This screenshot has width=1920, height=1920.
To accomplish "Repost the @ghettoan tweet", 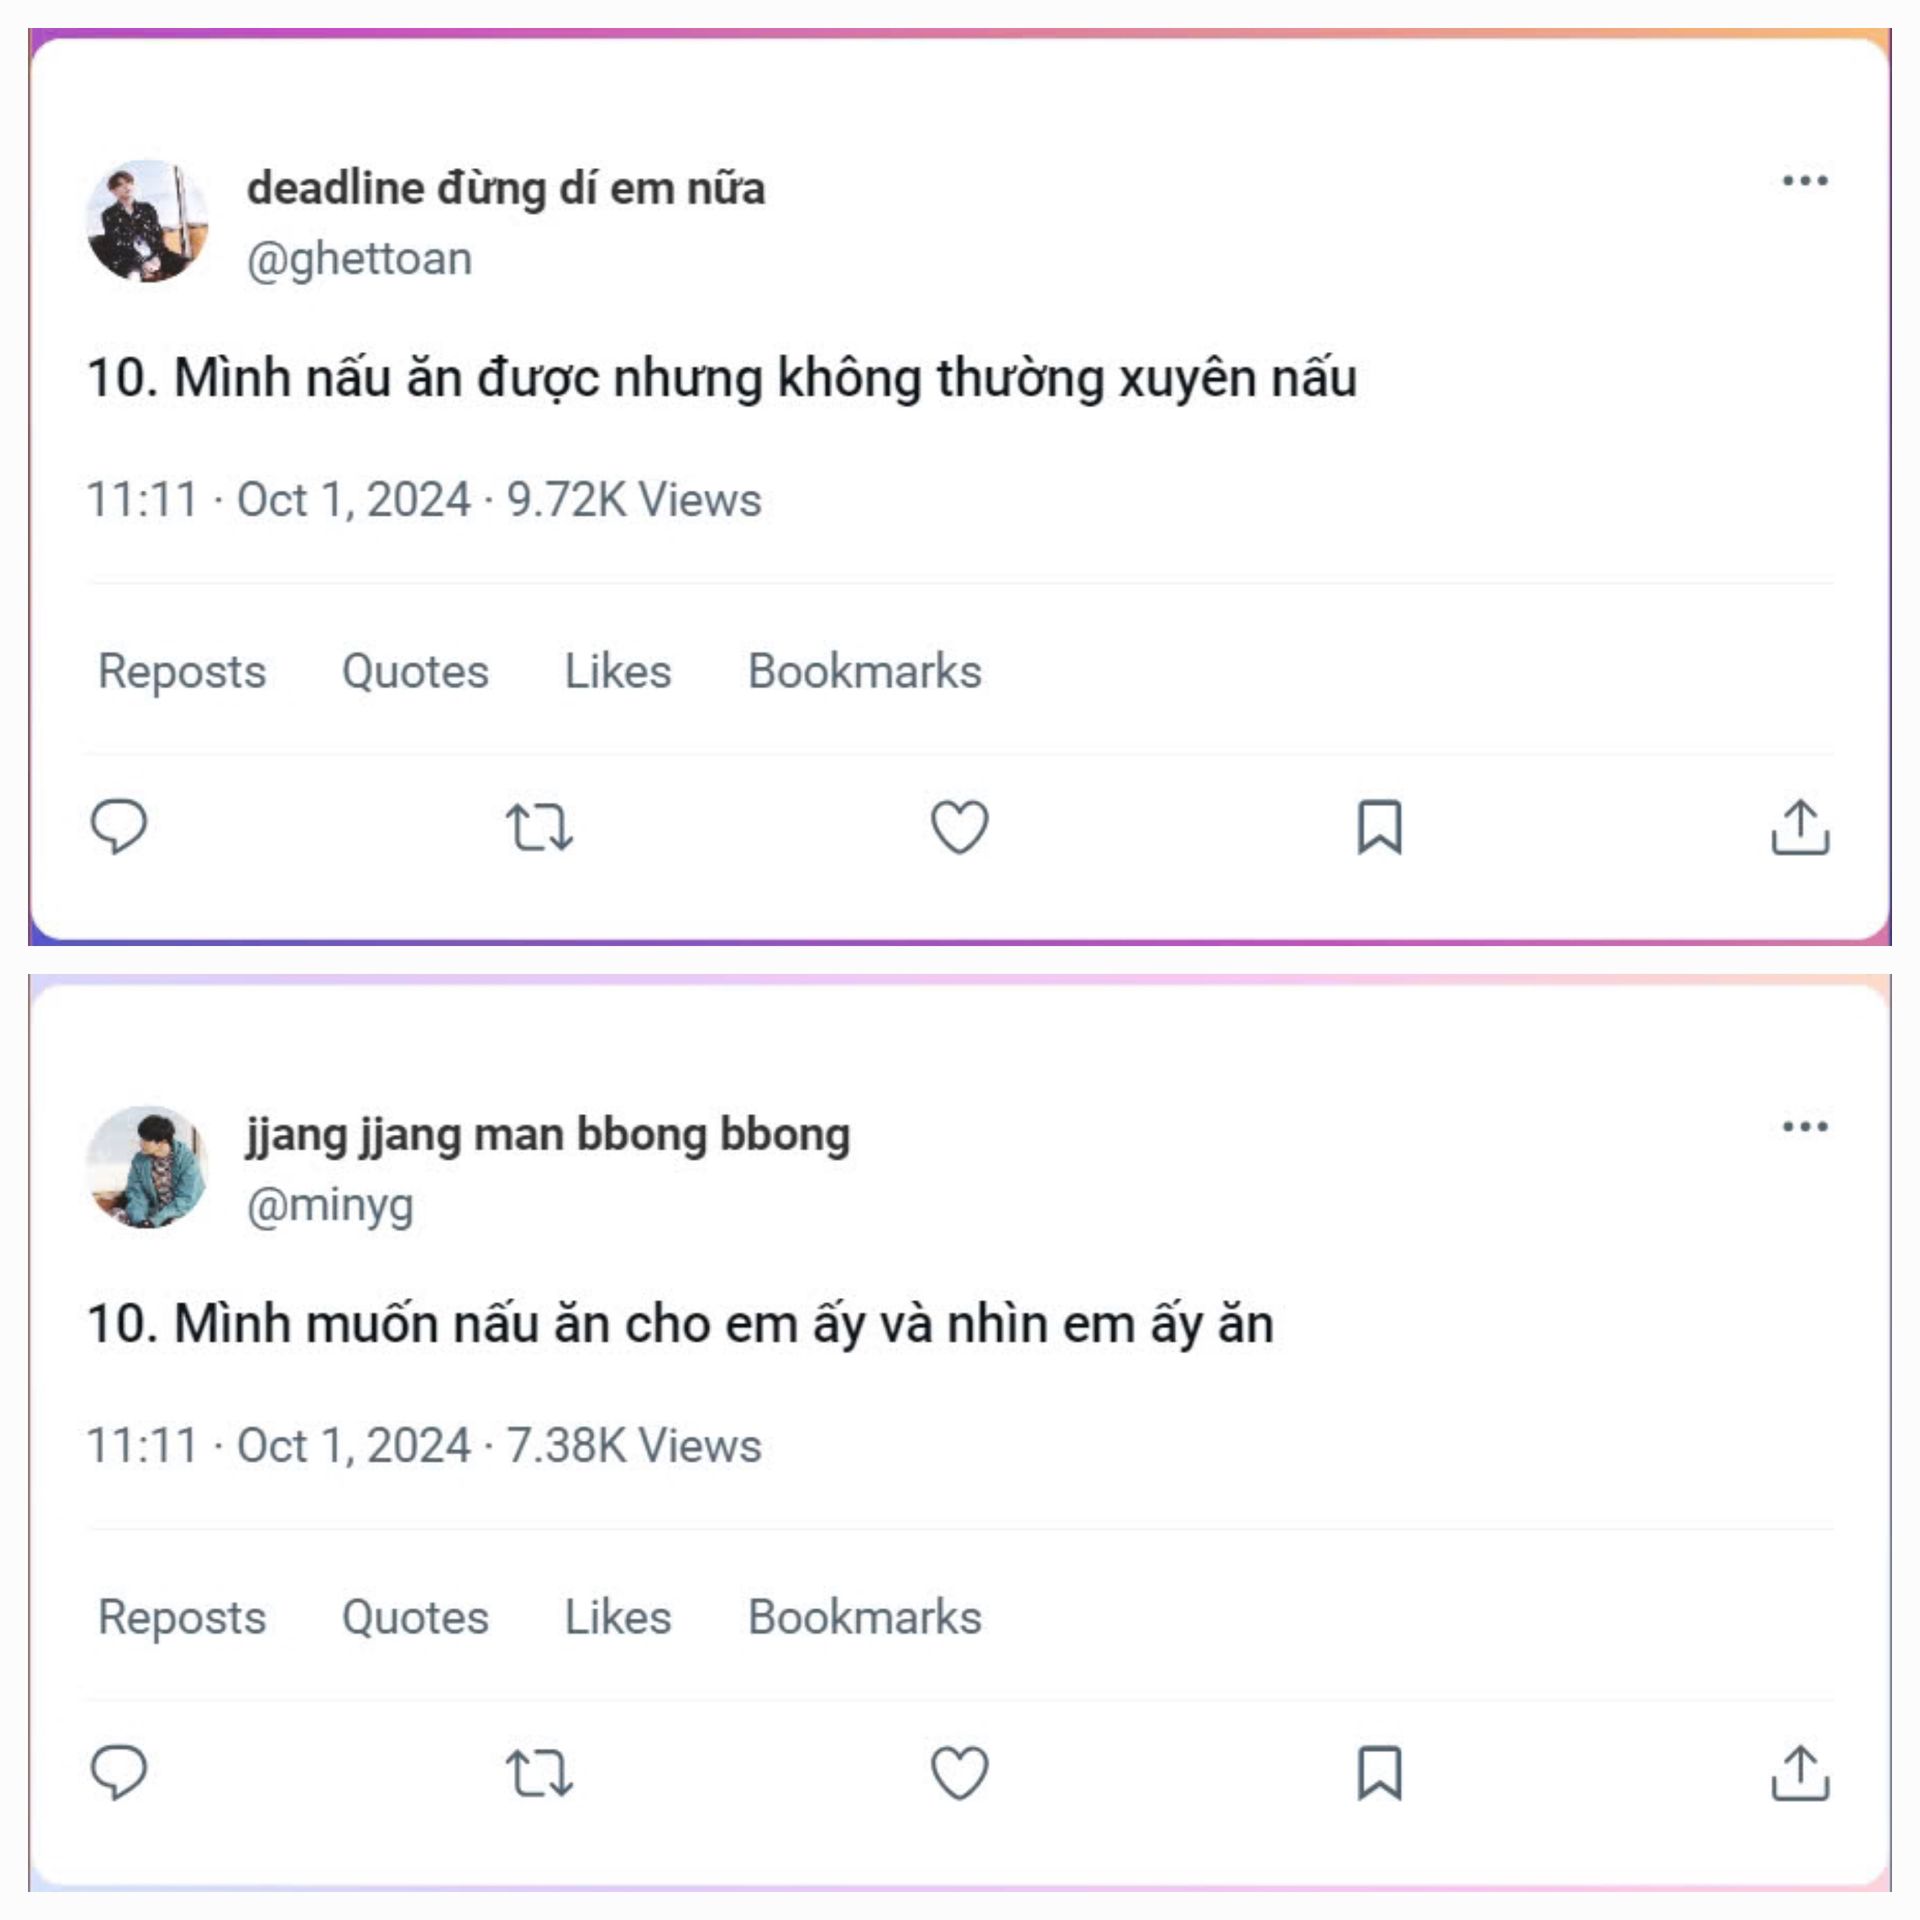I will 539,827.
